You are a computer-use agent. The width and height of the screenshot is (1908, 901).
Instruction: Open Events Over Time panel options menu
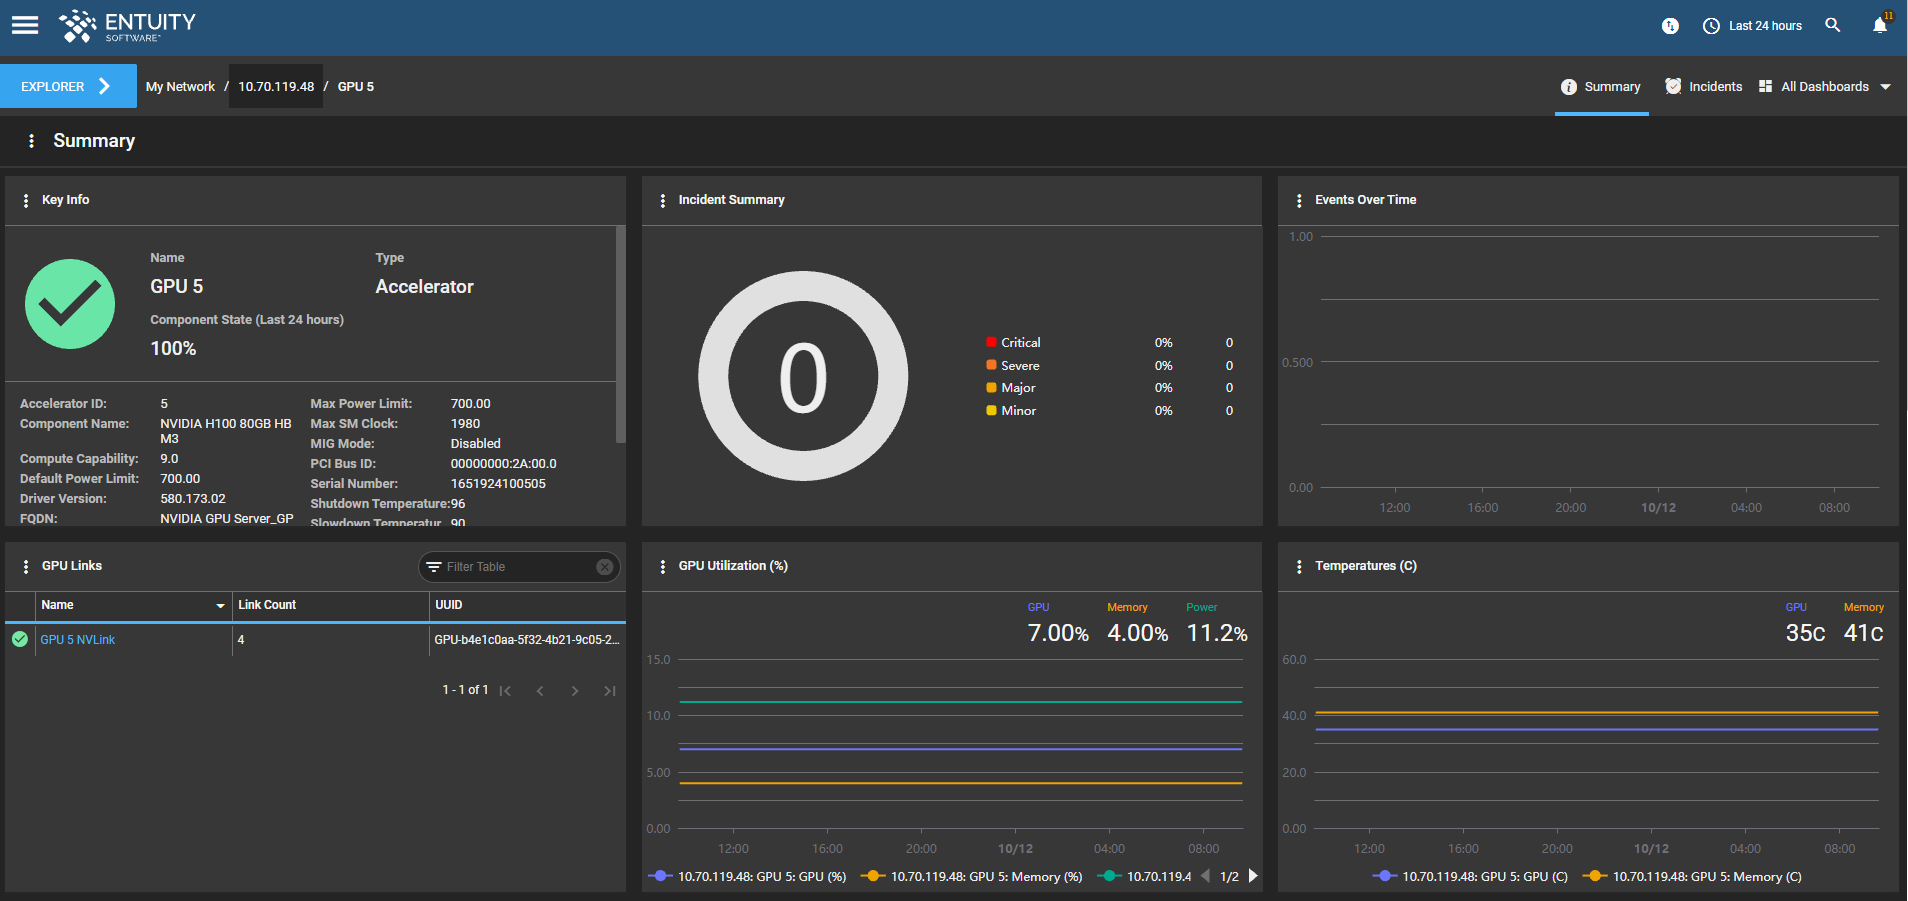[1299, 201]
